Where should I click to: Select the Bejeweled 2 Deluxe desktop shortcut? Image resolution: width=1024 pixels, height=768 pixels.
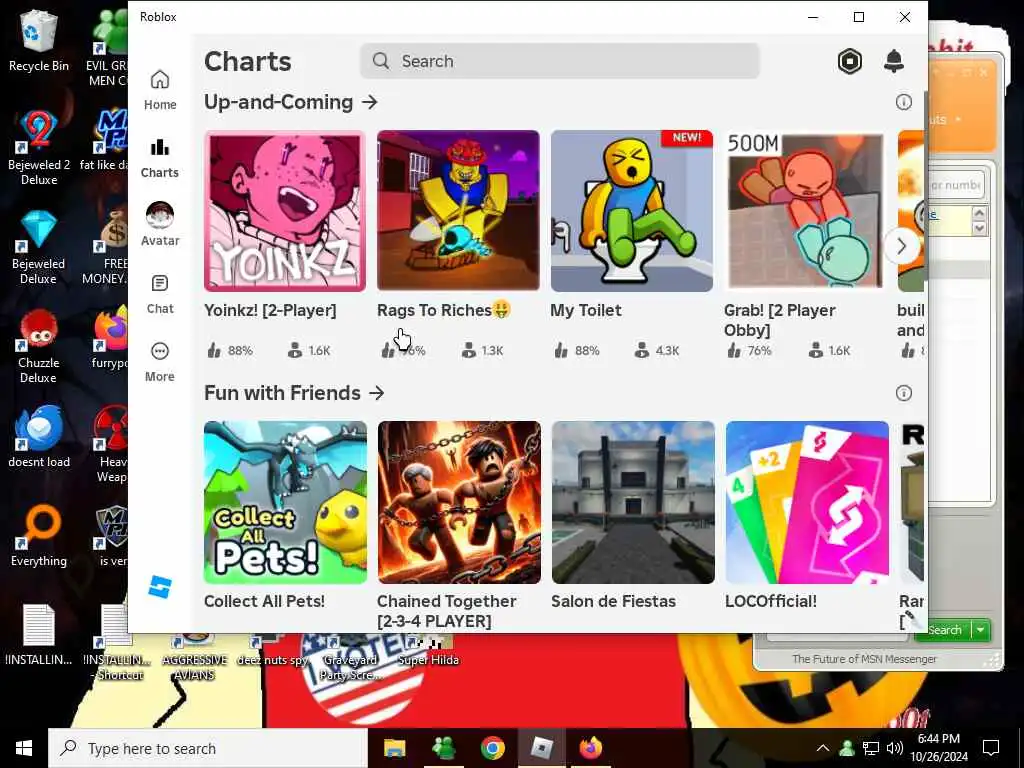click(x=39, y=148)
